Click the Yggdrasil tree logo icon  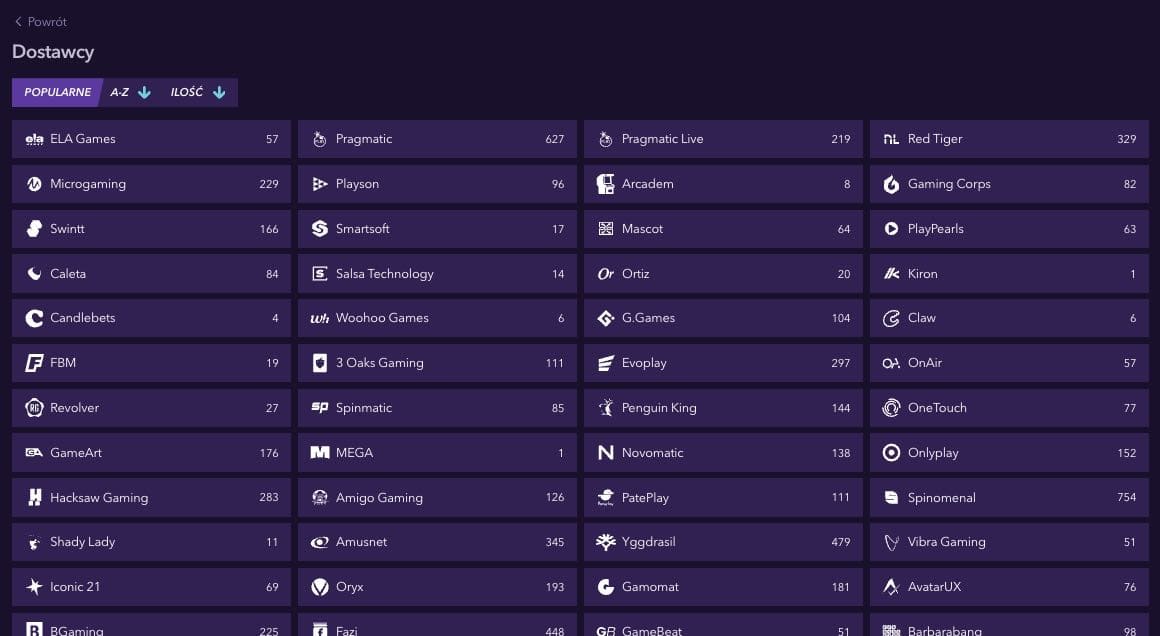point(605,542)
